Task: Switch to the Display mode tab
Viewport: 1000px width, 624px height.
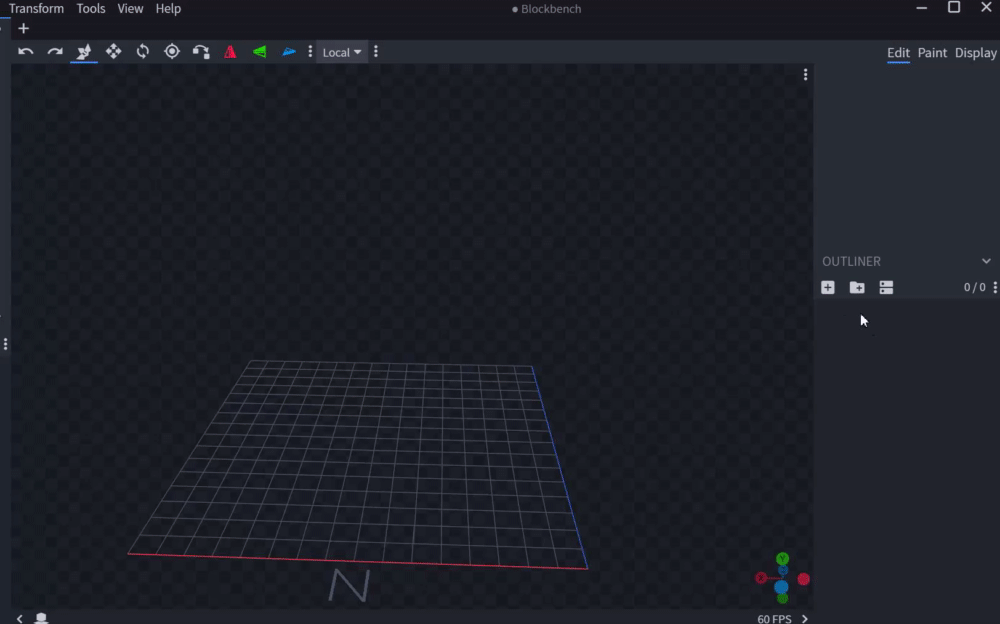Action: tap(976, 53)
